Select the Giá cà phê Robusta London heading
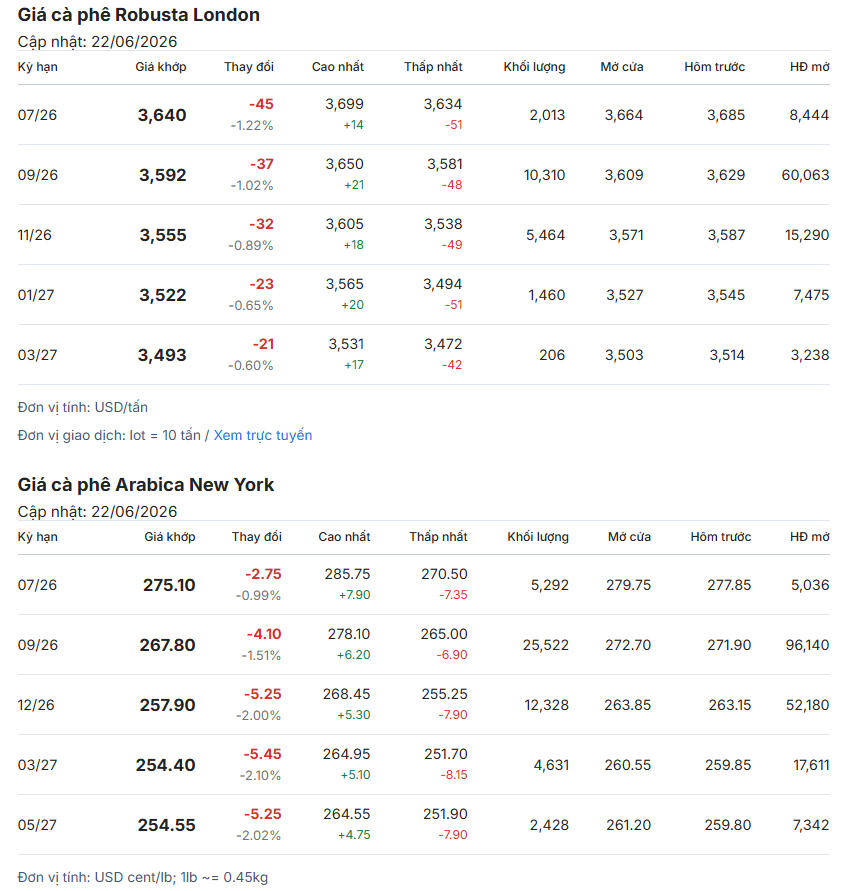Viewport: 847px width, 891px height. pyautogui.click(x=139, y=15)
